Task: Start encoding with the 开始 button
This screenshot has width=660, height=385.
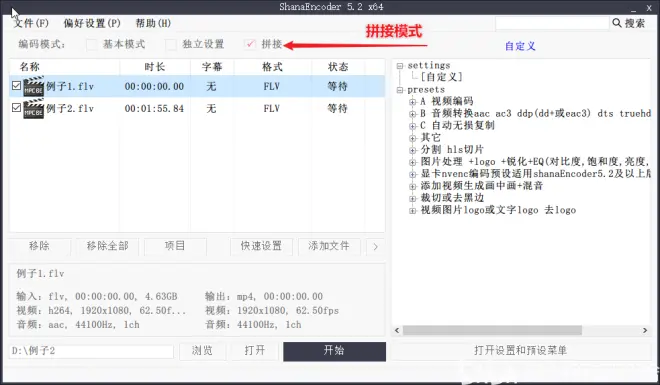Action: pos(334,351)
